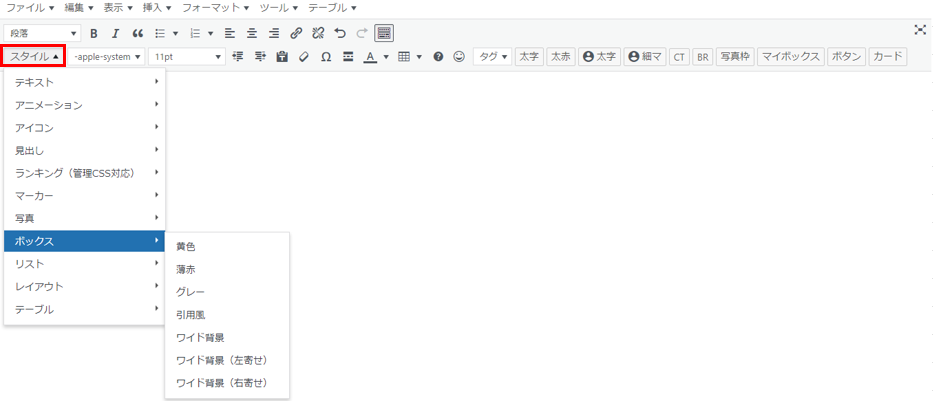This screenshot has width=933, height=401.
Task: Expand the タグ dropdown
Action: [x=492, y=57]
